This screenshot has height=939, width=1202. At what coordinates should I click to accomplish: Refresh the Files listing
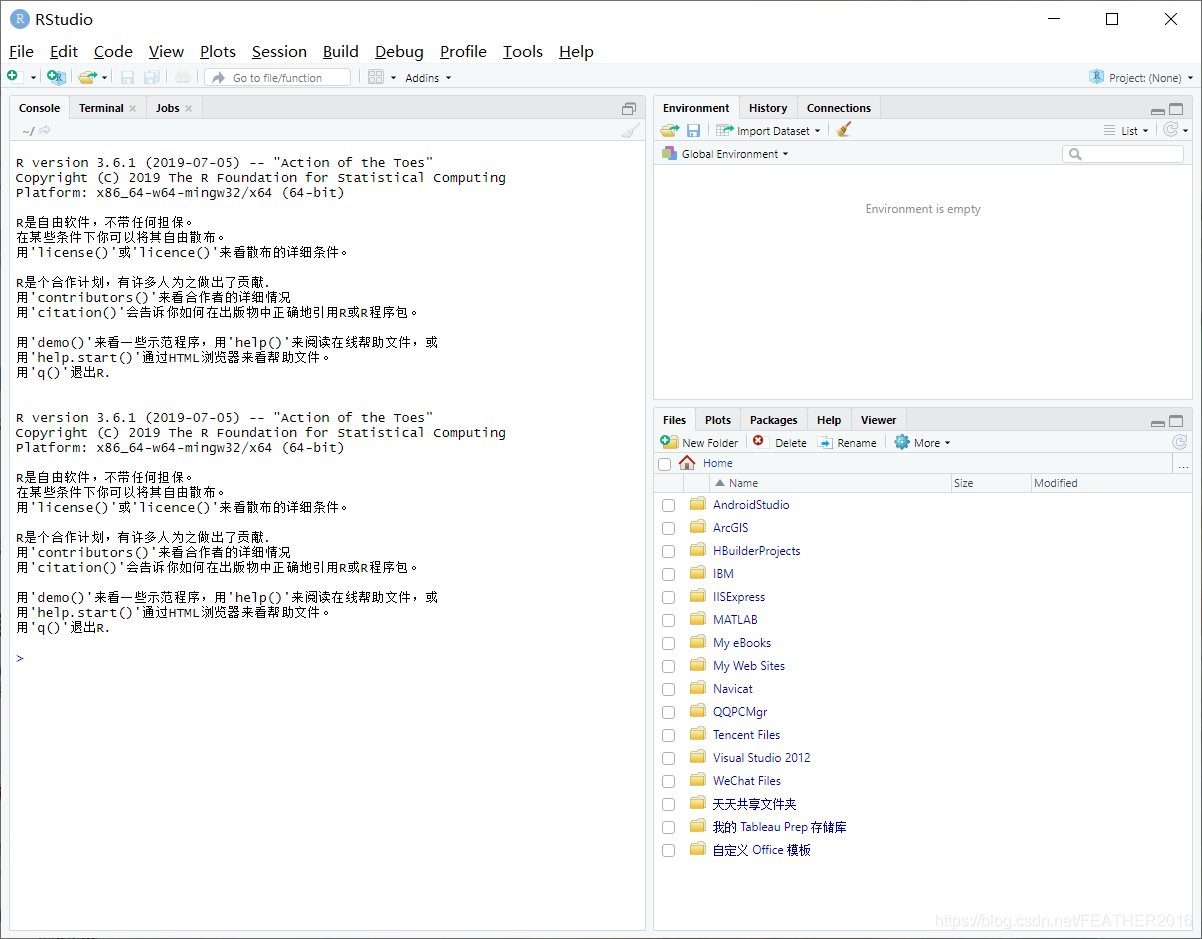(1180, 442)
